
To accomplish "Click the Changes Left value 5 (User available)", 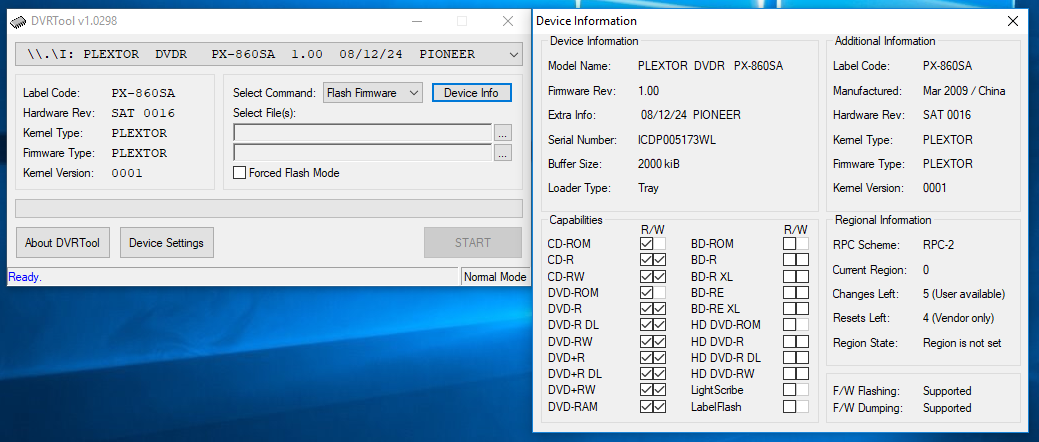I will 964,294.
